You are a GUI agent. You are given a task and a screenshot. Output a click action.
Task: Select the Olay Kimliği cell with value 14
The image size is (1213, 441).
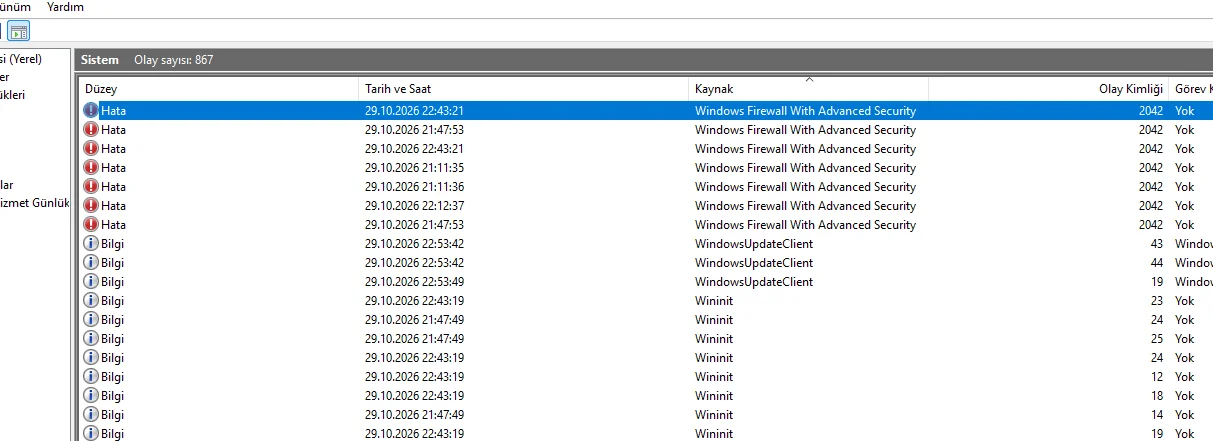1157,415
